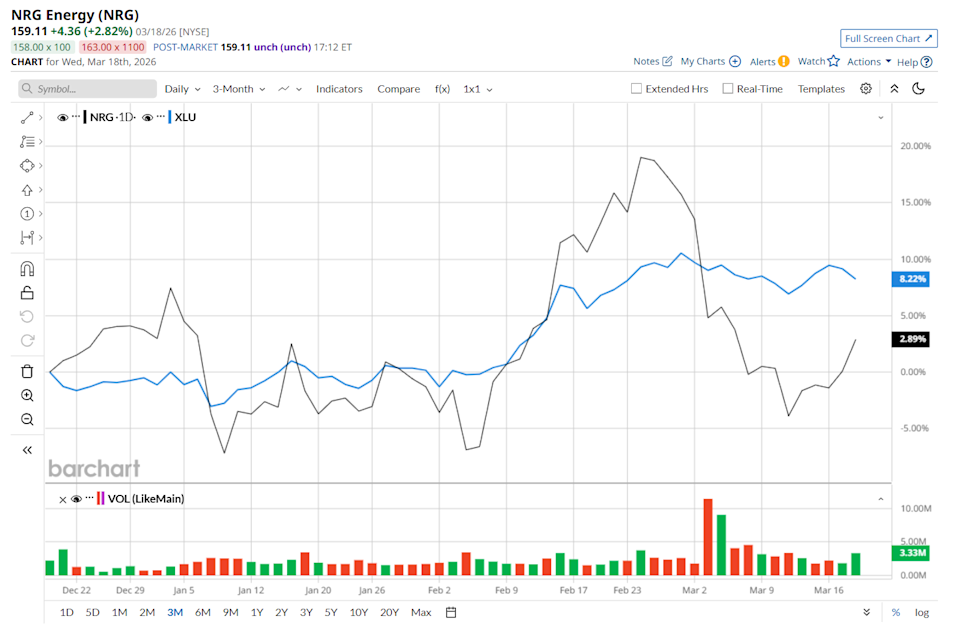Undo the last chart drawing
This screenshot has width=960, height=636.
27,317
